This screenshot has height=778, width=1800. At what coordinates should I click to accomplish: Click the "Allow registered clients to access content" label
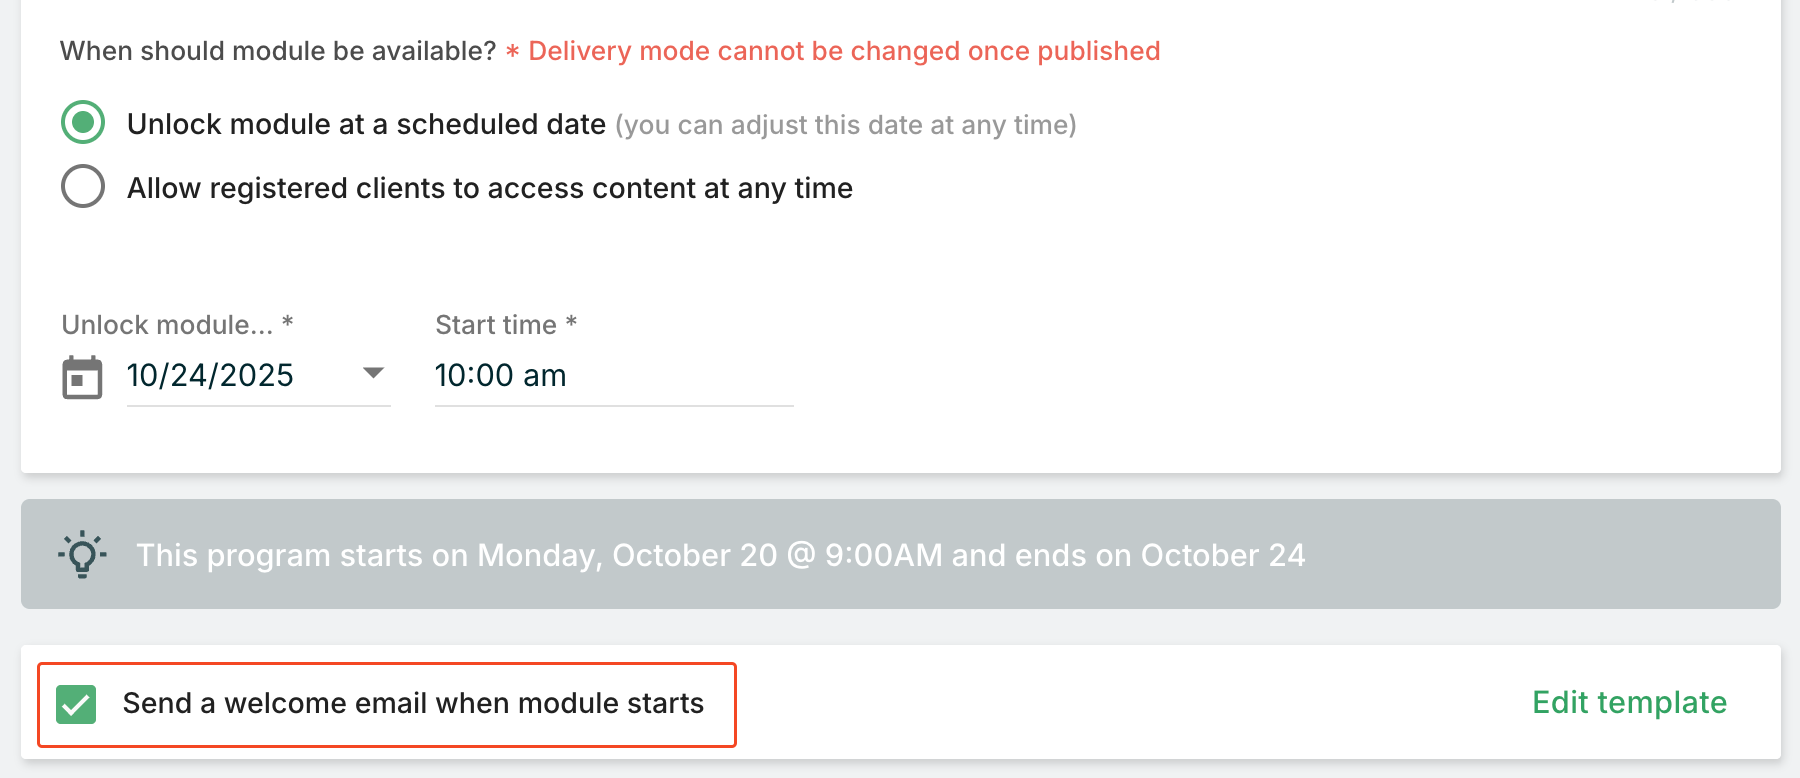click(x=489, y=188)
